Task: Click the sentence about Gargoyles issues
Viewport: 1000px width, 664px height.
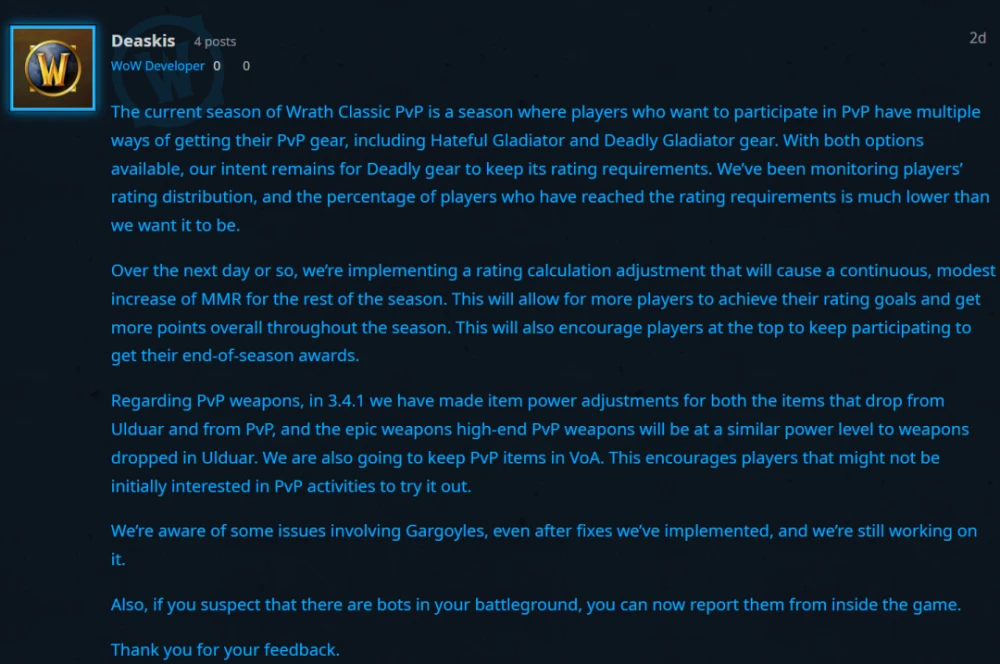Action: coord(544,545)
